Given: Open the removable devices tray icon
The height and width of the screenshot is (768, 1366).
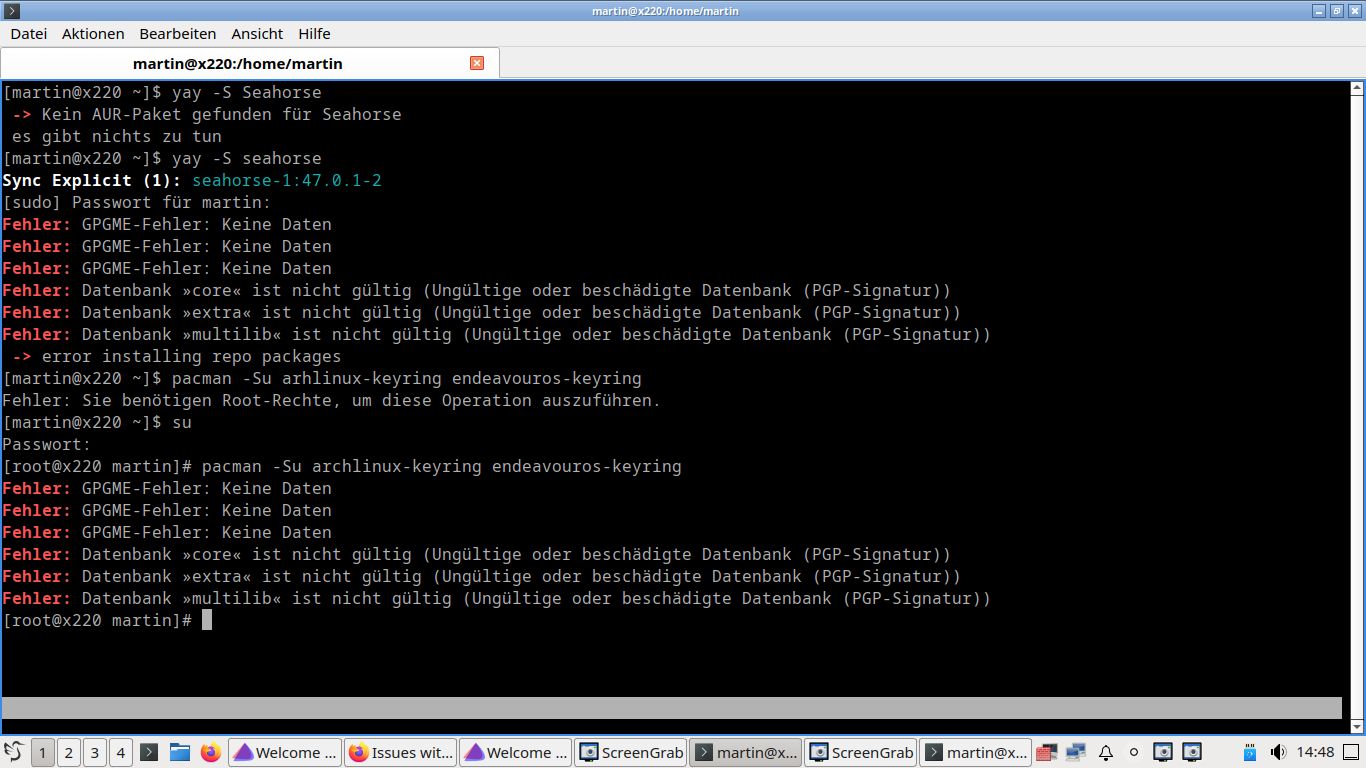Looking at the screenshot, I should (1249, 752).
